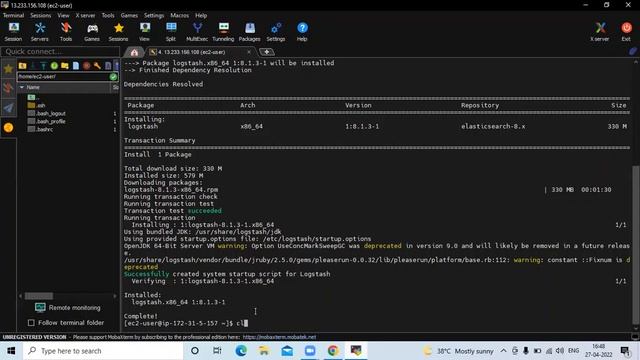
Task: Switch to the home tab
Action: 134,52
